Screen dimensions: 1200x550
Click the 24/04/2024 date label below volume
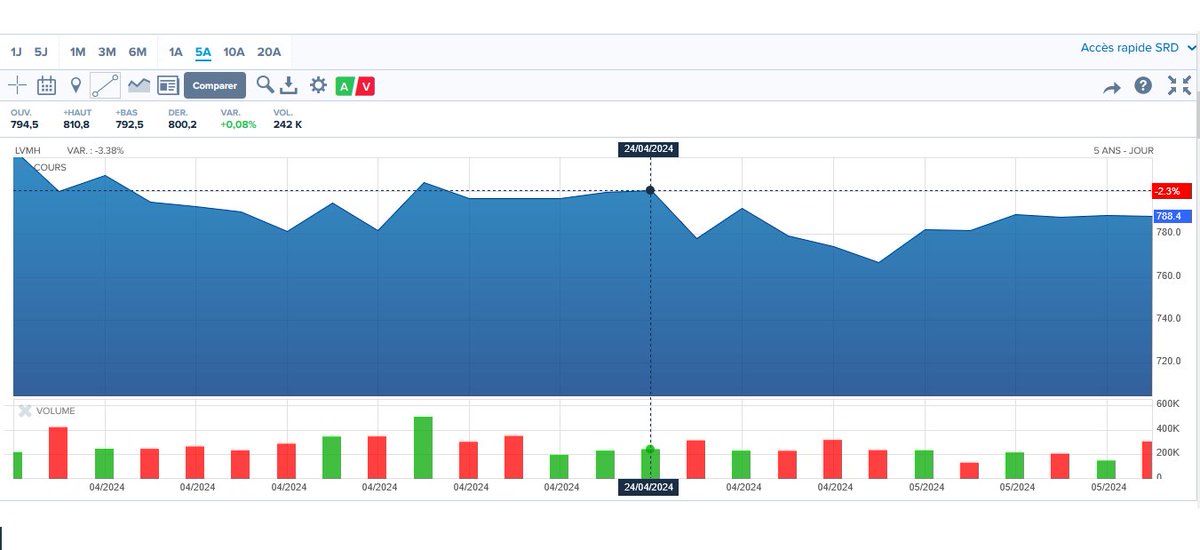pyautogui.click(x=650, y=487)
